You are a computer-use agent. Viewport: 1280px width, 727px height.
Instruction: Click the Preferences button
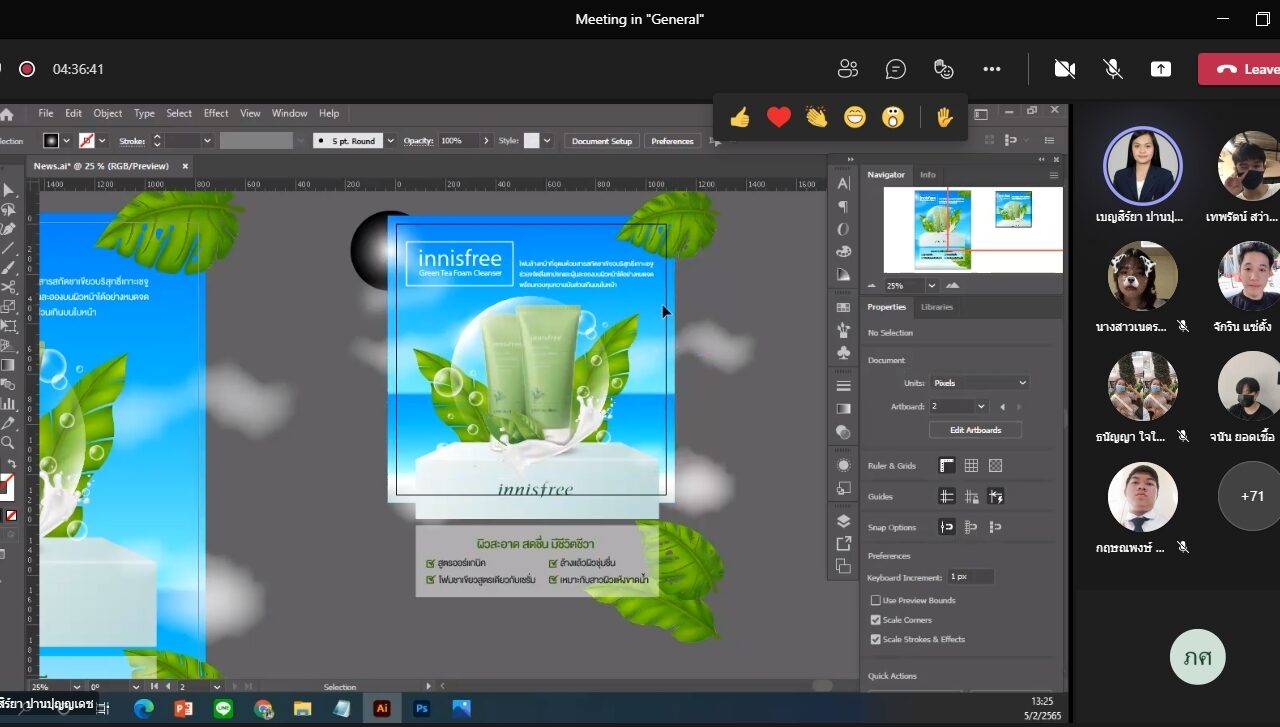tap(672, 141)
